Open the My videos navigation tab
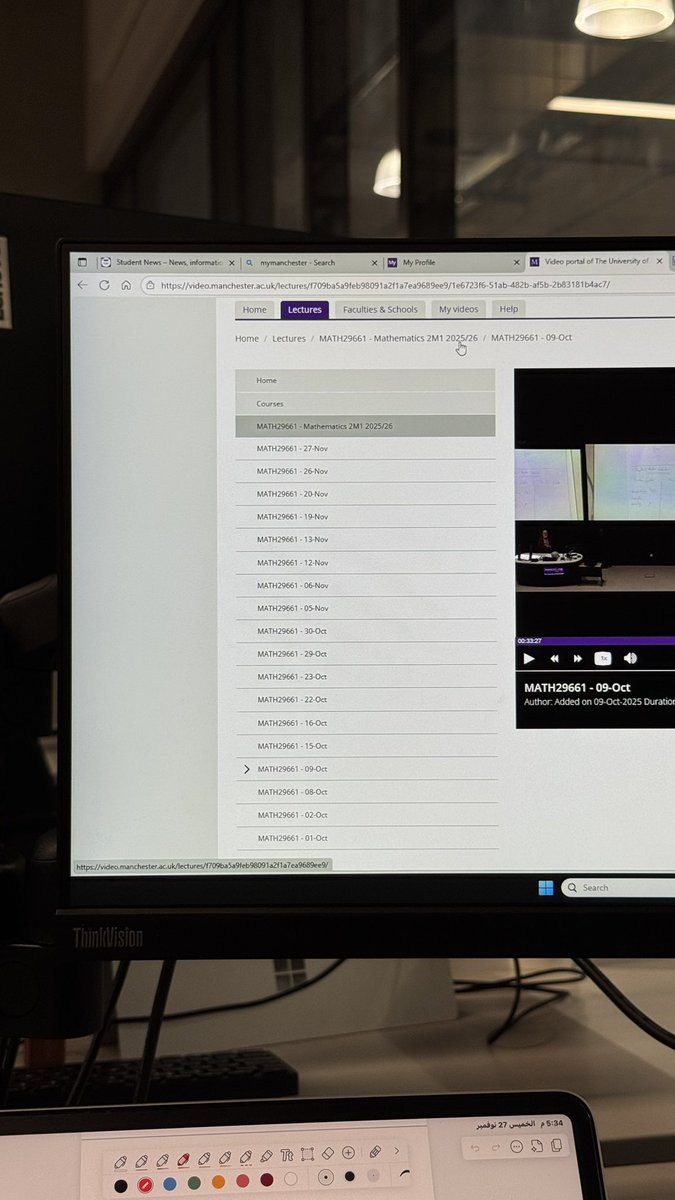 pos(459,310)
